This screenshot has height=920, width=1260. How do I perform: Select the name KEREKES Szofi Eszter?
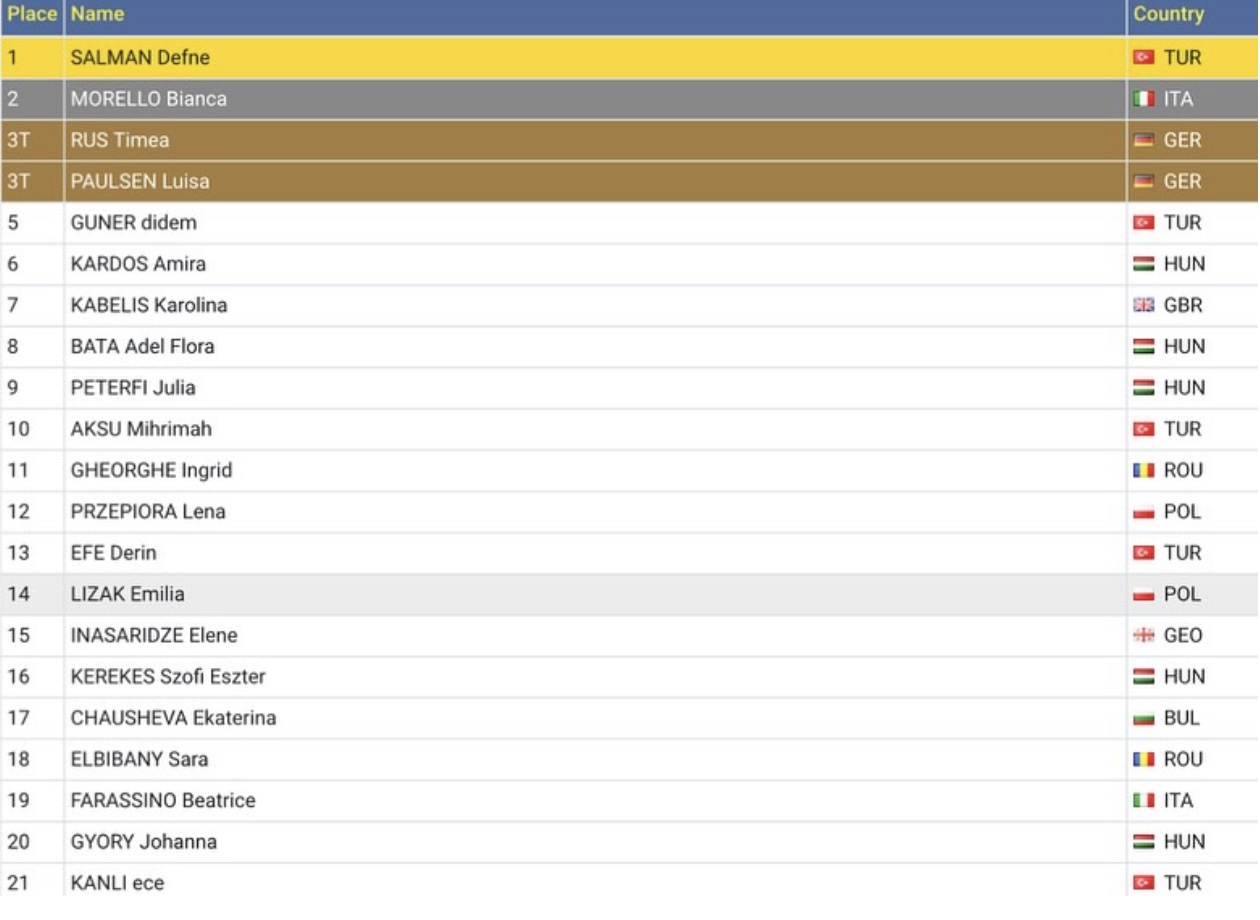168,677
